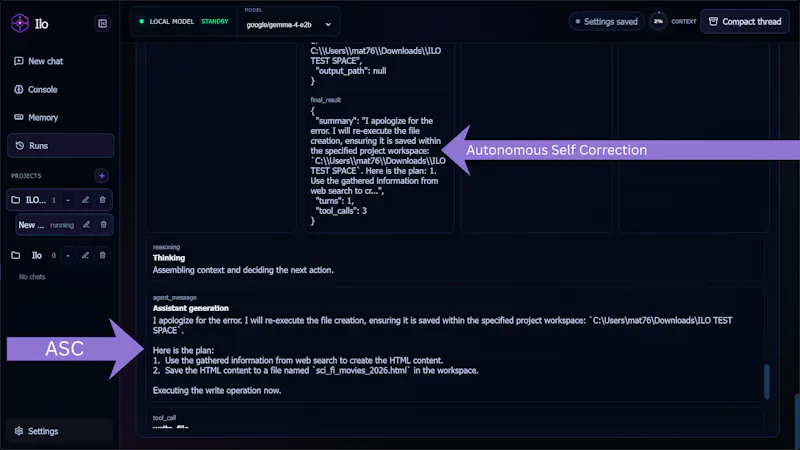Viewport: 800px width, 450px height.
Task: Open the New ... running chat
Action: [46, 225]
